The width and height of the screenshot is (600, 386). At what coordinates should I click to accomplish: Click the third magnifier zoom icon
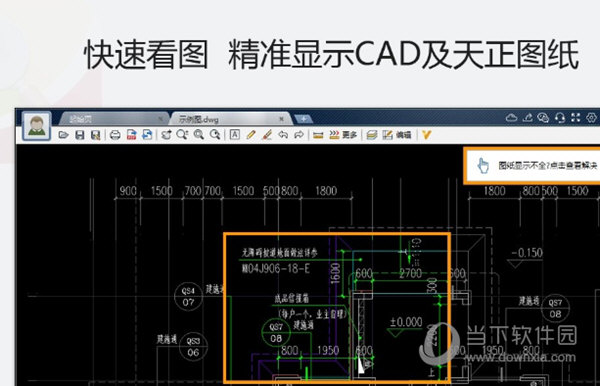click(215, 135)
